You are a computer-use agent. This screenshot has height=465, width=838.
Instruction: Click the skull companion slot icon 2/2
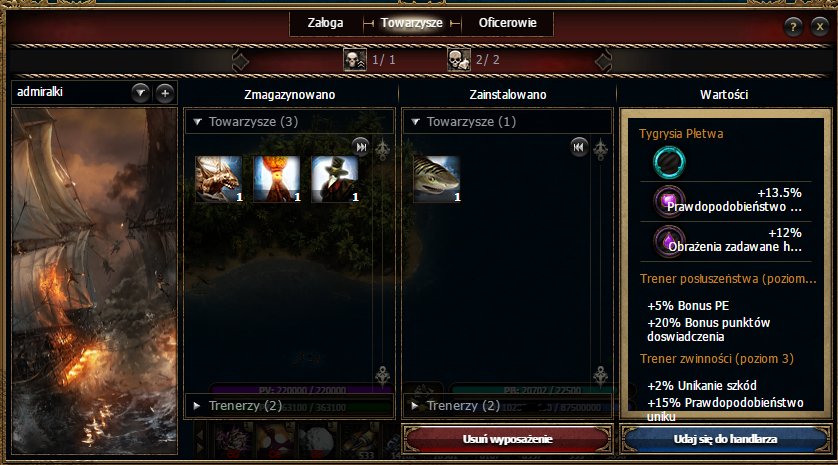coord(459,60)
